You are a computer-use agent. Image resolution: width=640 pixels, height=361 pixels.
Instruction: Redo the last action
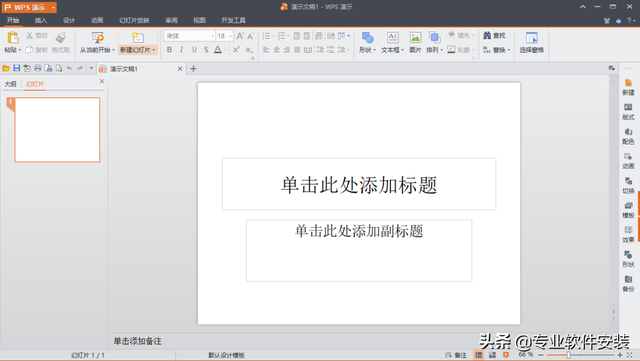pyautogui.click(x=80, y=68)
